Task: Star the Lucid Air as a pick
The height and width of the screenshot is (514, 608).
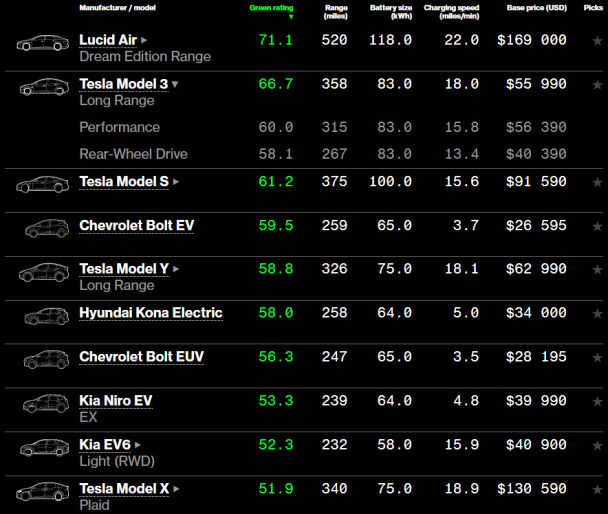Action: click(597, 41)
